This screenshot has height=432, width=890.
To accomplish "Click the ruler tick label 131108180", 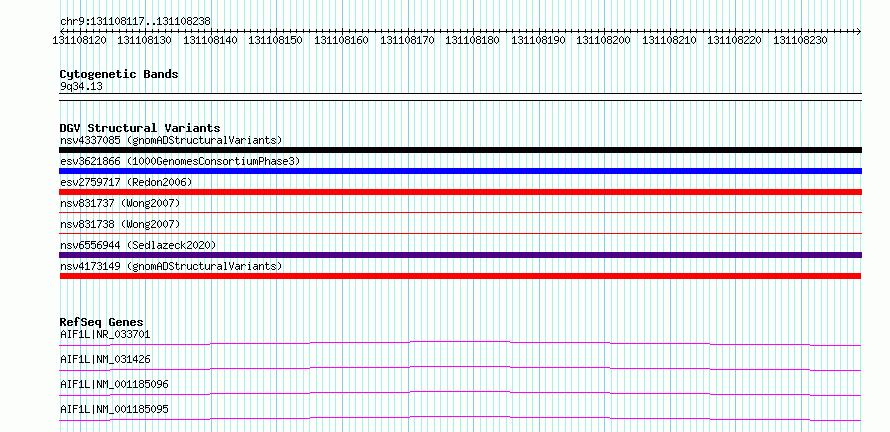I will tap(472, 40).
